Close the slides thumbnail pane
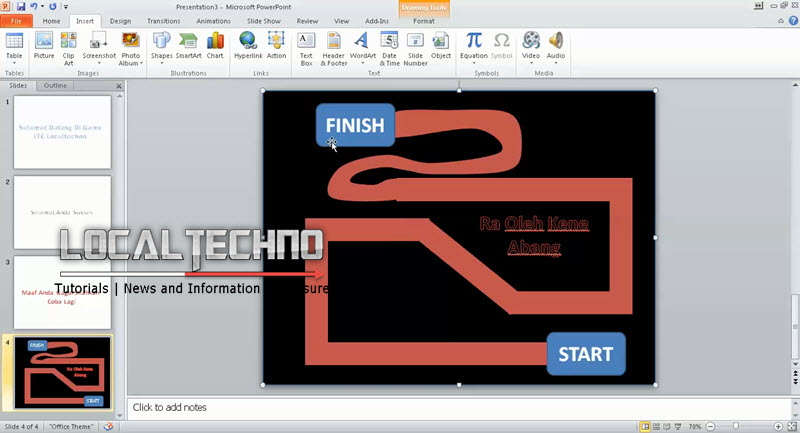This screenshot has width=800, height=433. tap(119, 86)
